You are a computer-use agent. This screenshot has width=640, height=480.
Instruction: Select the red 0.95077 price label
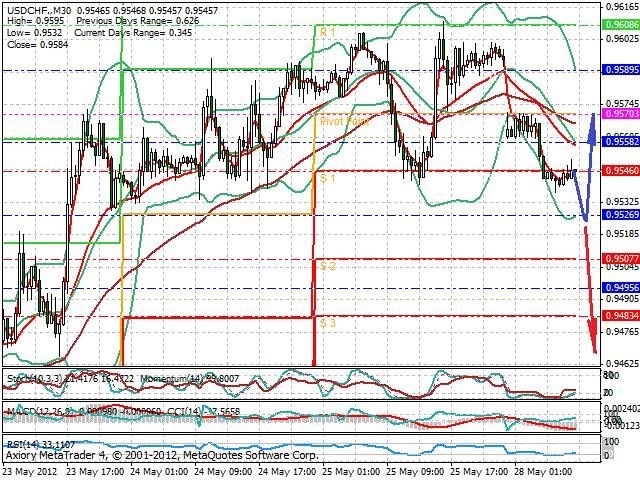pos(621,259)
